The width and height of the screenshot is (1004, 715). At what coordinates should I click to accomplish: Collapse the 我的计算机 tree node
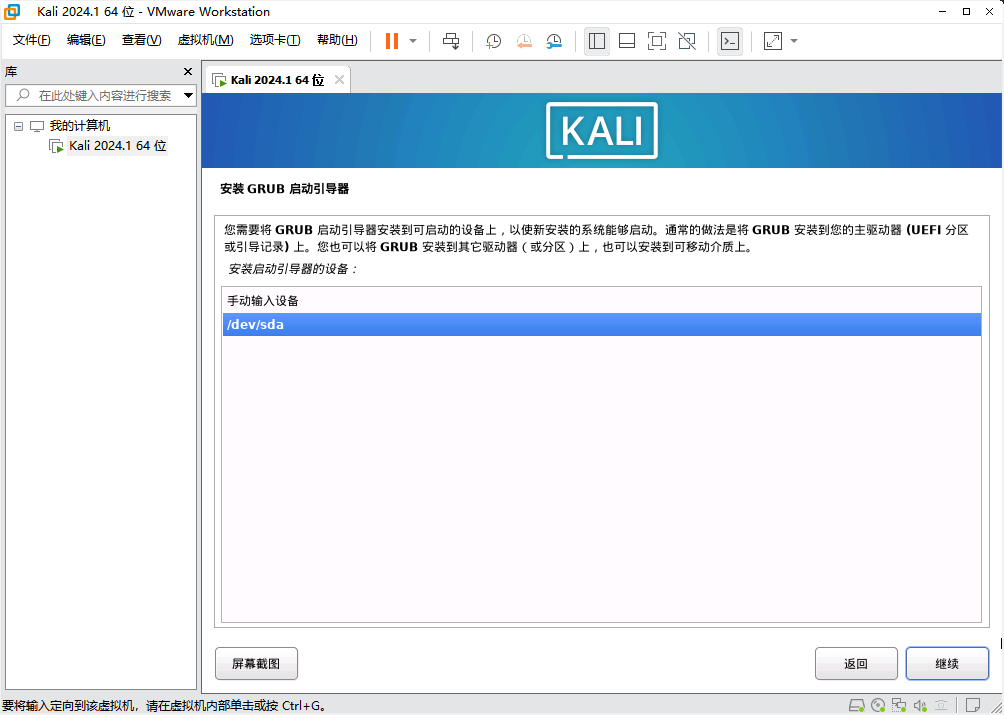pos(18,126)
